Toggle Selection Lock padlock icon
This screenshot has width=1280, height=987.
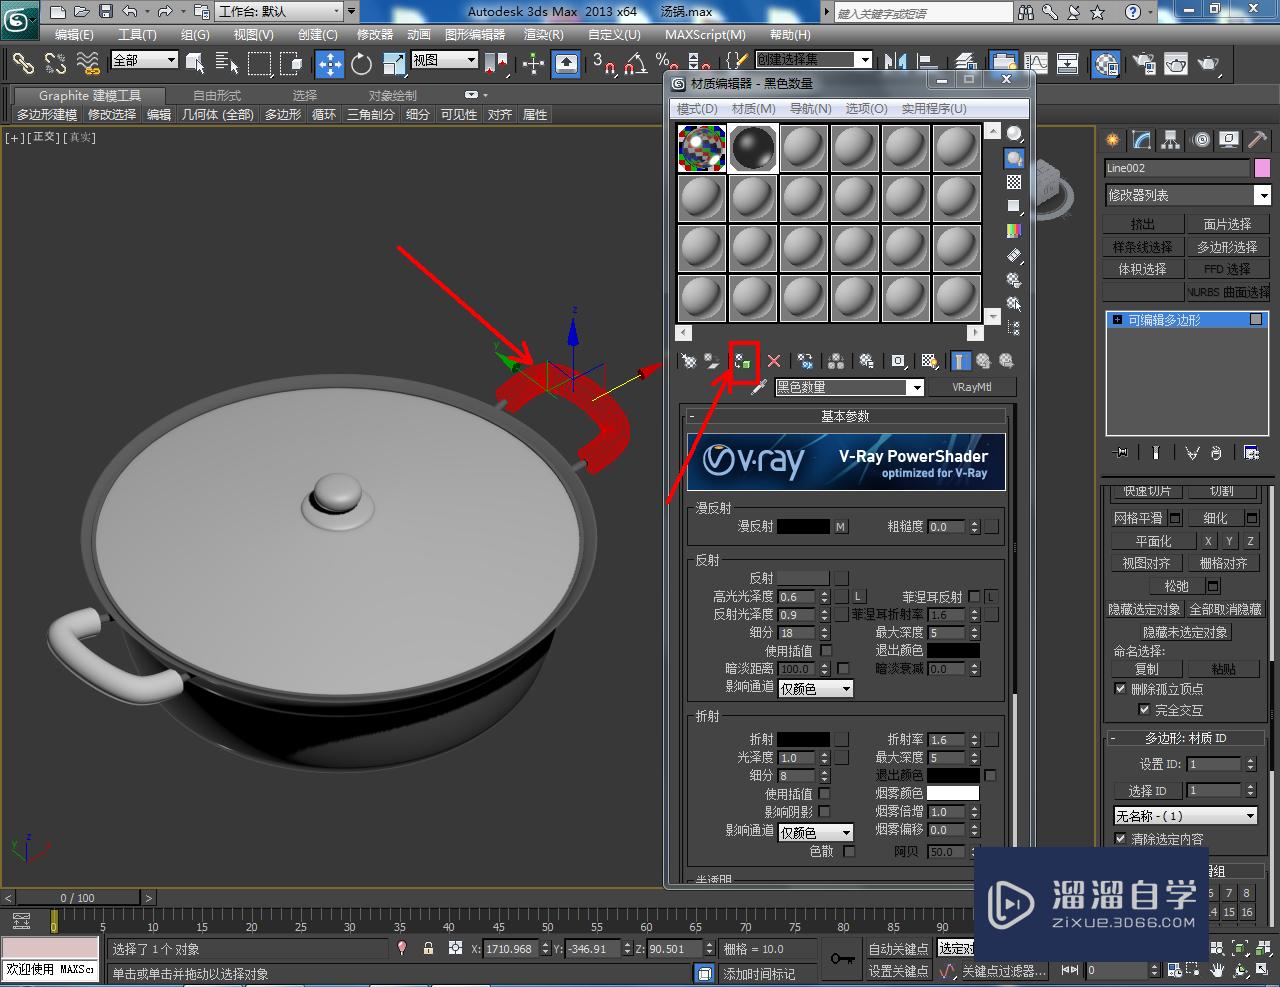[428, 948]
